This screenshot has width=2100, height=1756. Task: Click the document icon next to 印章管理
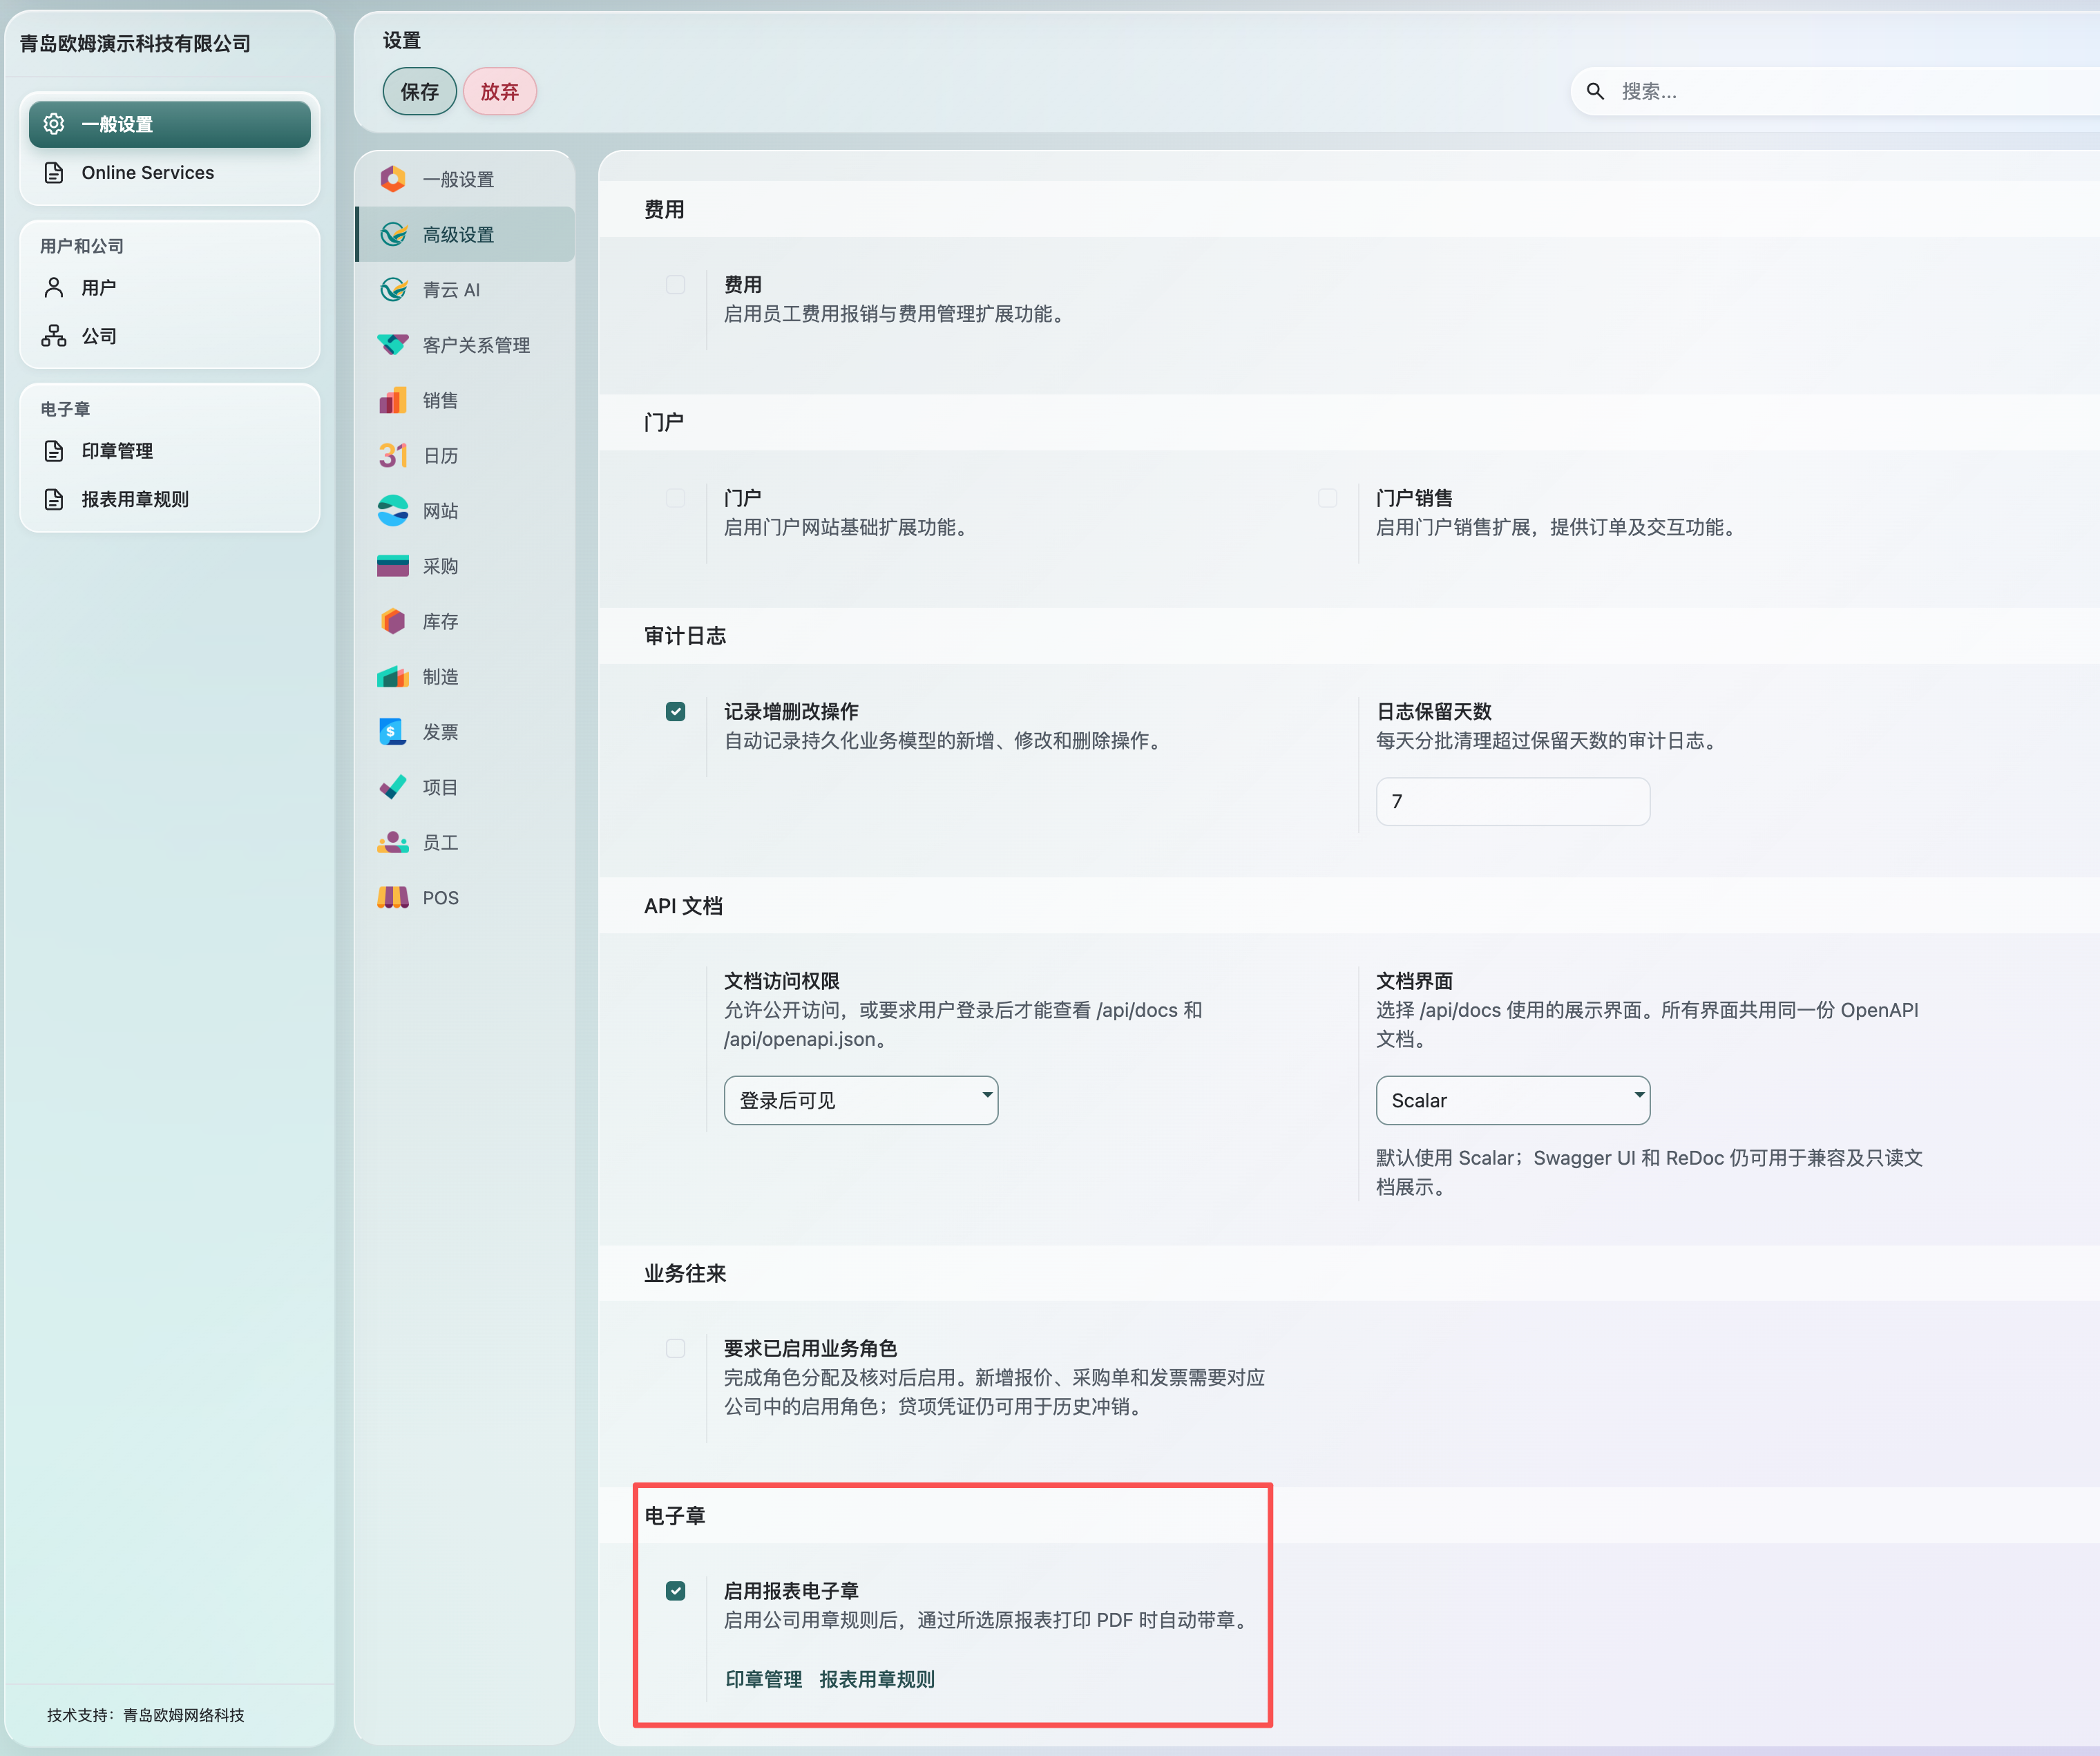pos(54,451)
